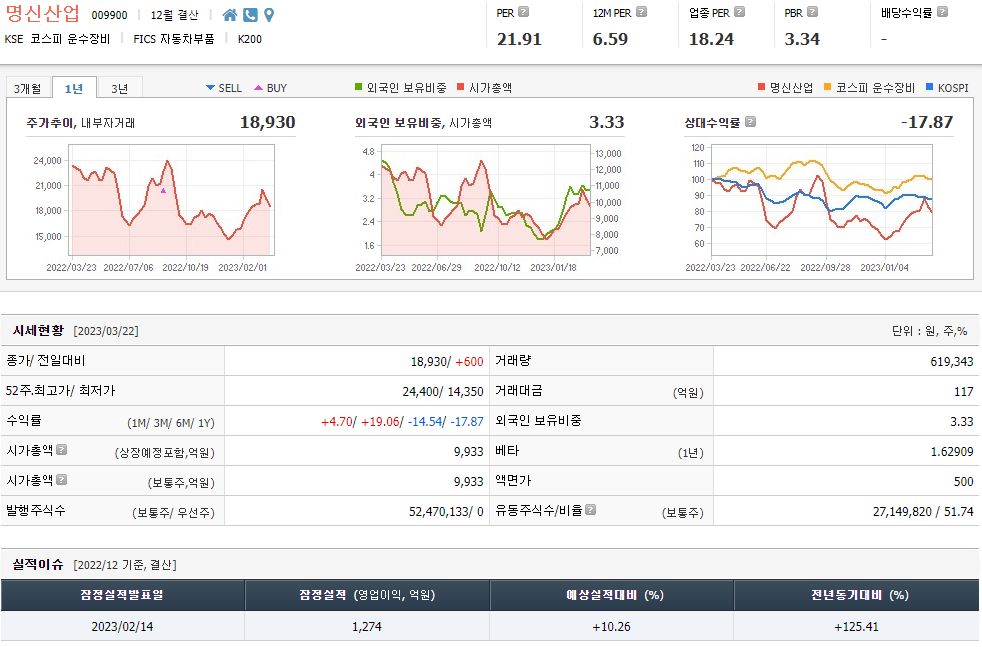Image resolution: width=982 pixels, height=647 pixels.
Task: Click the stock code 009900
Action: point(110,15)
